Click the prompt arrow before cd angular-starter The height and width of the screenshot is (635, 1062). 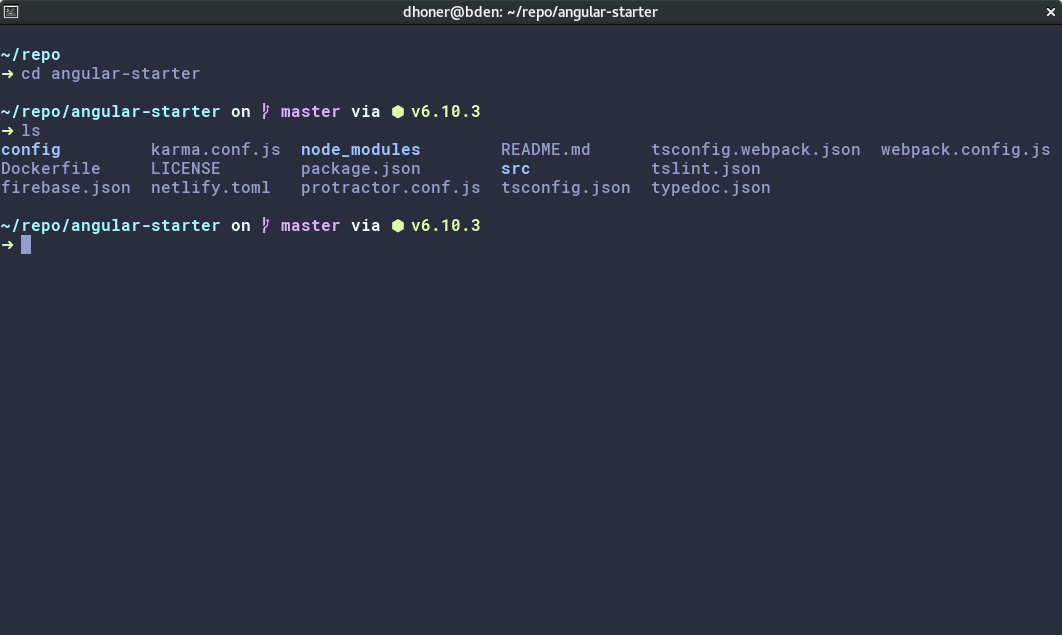(x=7, y=74)
